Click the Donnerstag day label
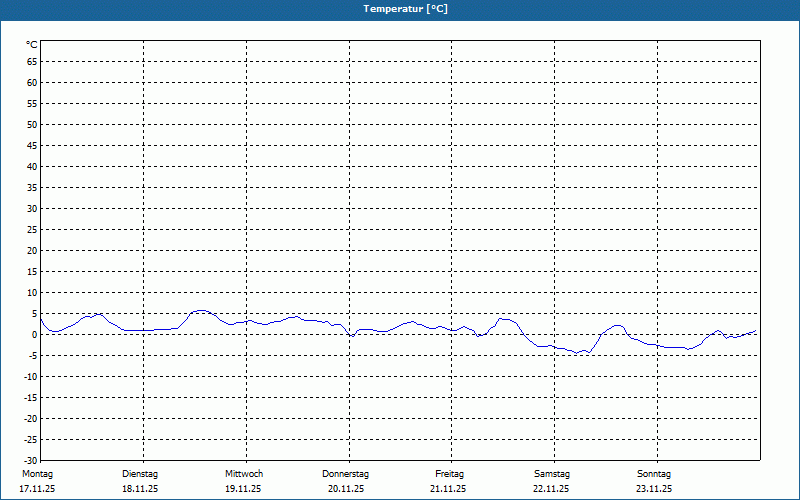 point(345,474)
